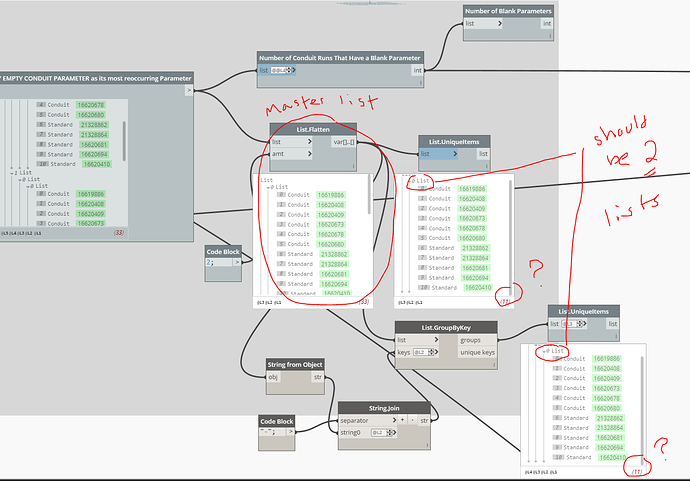Click element ID 16620408 in upper List.UniqueItems preview
Viewport: 690px width, 481px height.
coord(472,199)
